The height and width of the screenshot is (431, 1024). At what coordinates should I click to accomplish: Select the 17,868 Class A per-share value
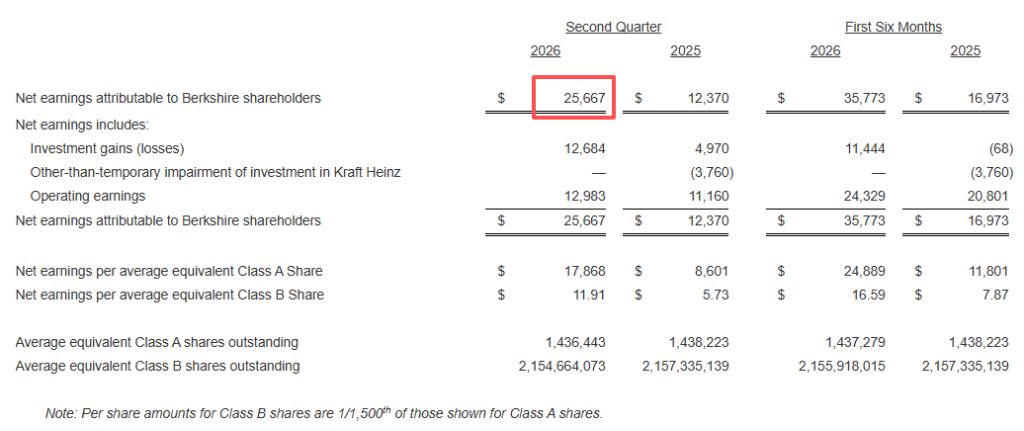click(x=584, y=270)
